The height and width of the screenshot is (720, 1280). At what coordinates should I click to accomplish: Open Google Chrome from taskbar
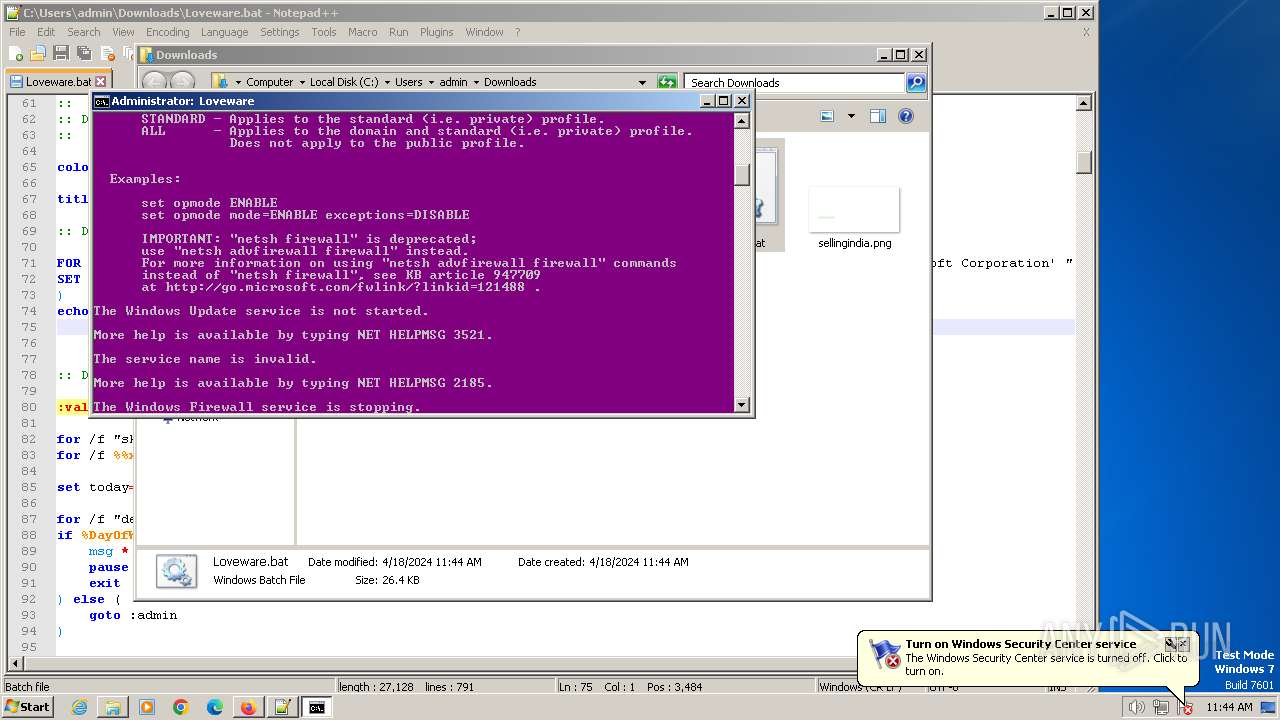pyautogui.click(x=181, y=707)
